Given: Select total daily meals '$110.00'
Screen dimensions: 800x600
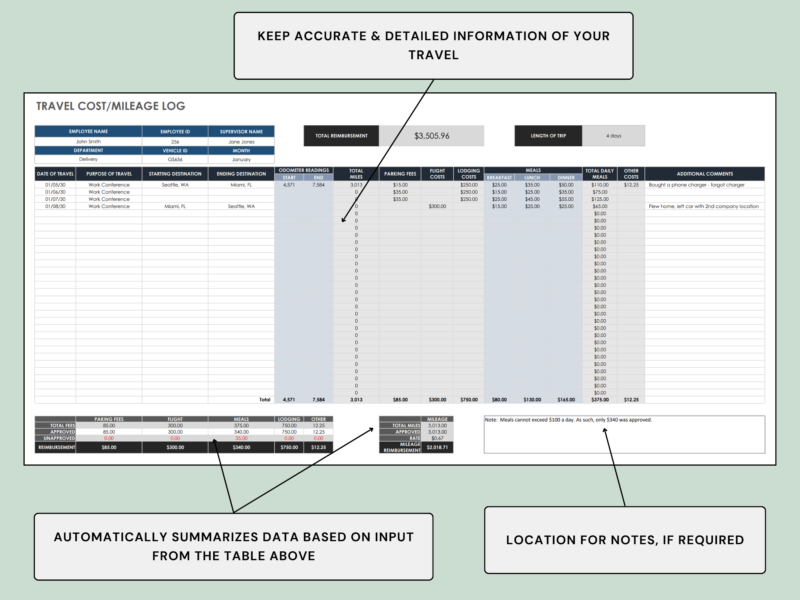Looking at the screenshot, I should [x=600, y=185].
